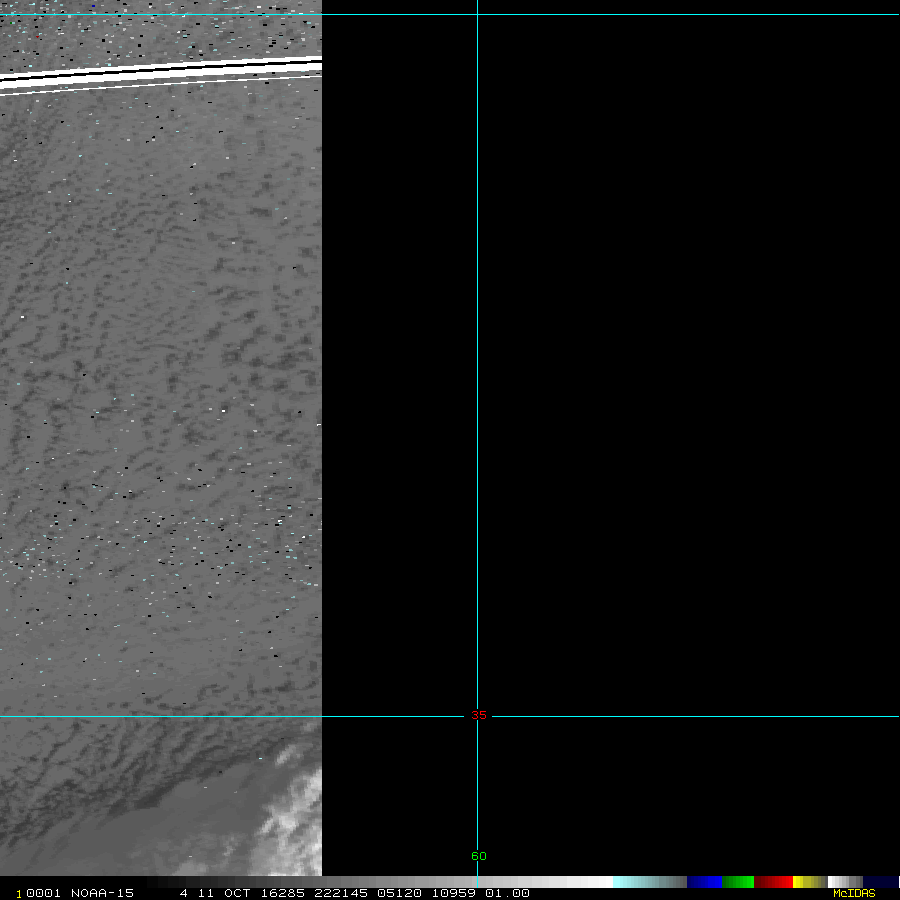Click the 11 OCT date text
900x900 pixels.
223,893
